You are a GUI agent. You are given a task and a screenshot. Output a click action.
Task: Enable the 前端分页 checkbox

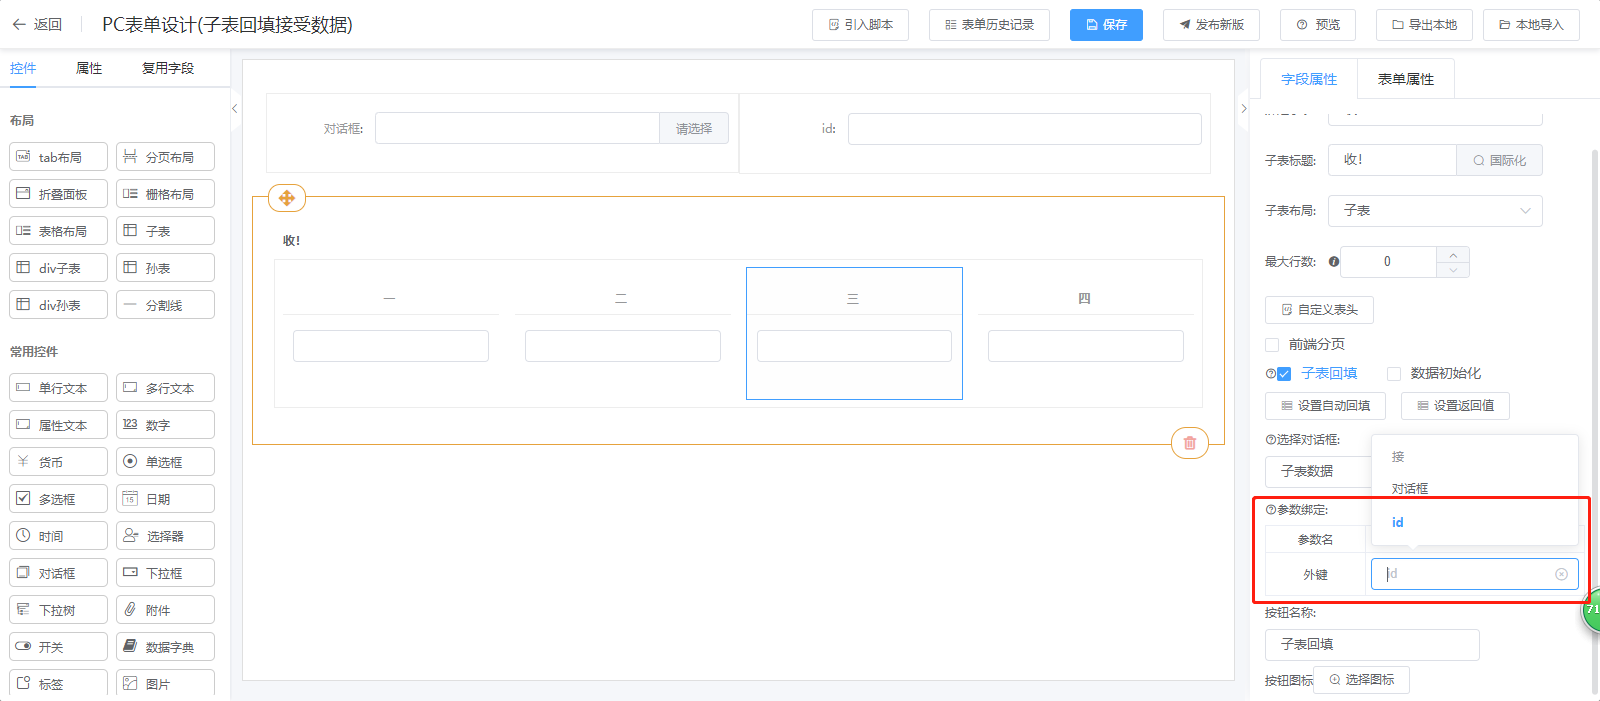pyautogui.click(x=1272, y=345)
